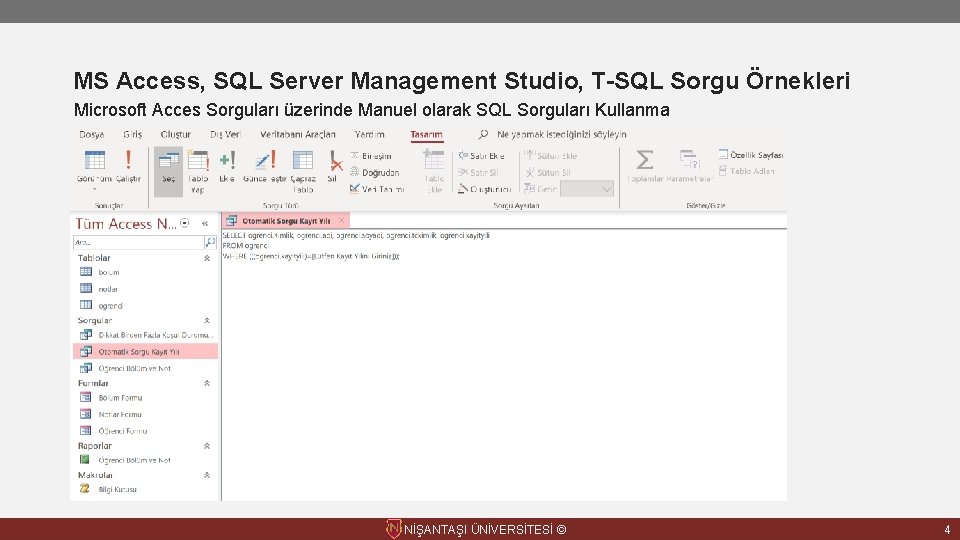Open the Tüm Access Nesneleri pane dropdown
The height and width of the screenshot is (540, 960).
point(184,223)
